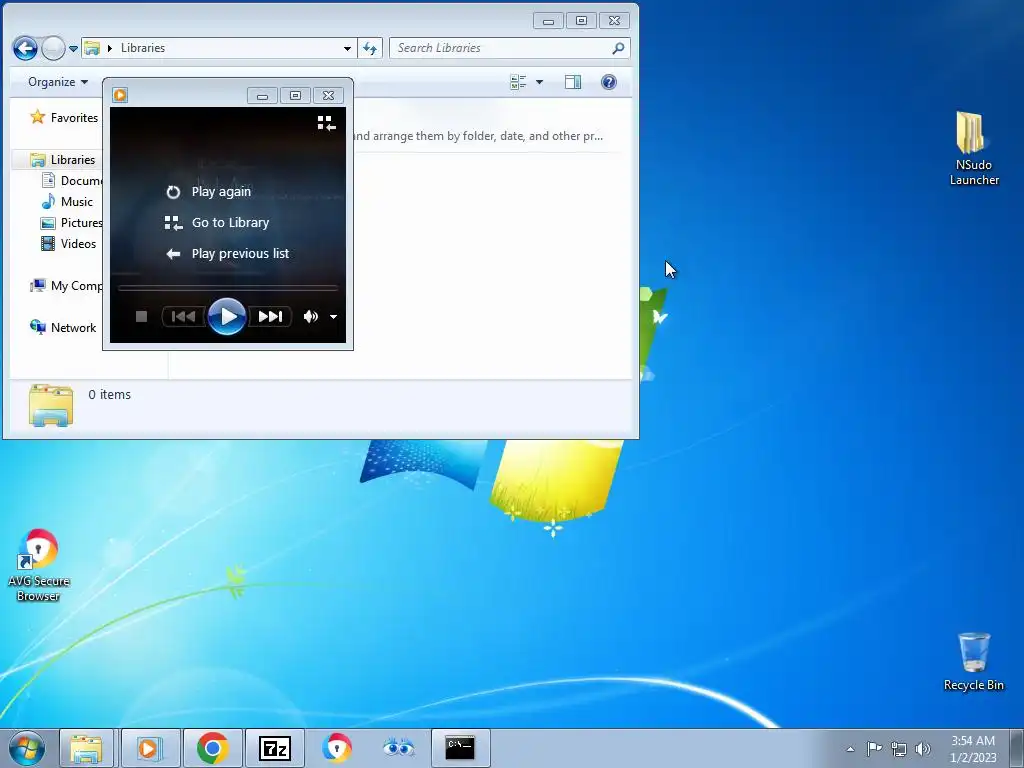Screen dimensions: 1024x768
Task: Select the Recycle Bin desktop icon
Action: pyautogui.click(x=973, y=661)
